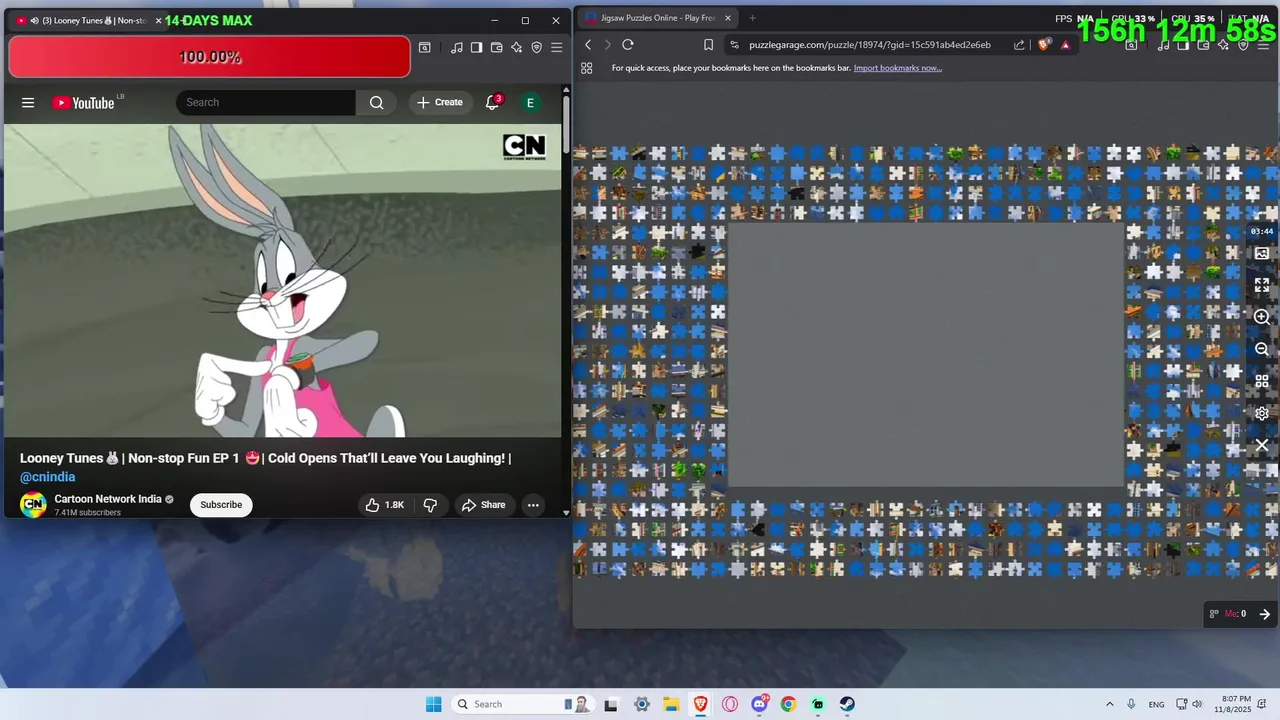Viewport: 1280px width, 720px height.
Task: Click the Looney Tunes video player
Action: coord(283,280)
